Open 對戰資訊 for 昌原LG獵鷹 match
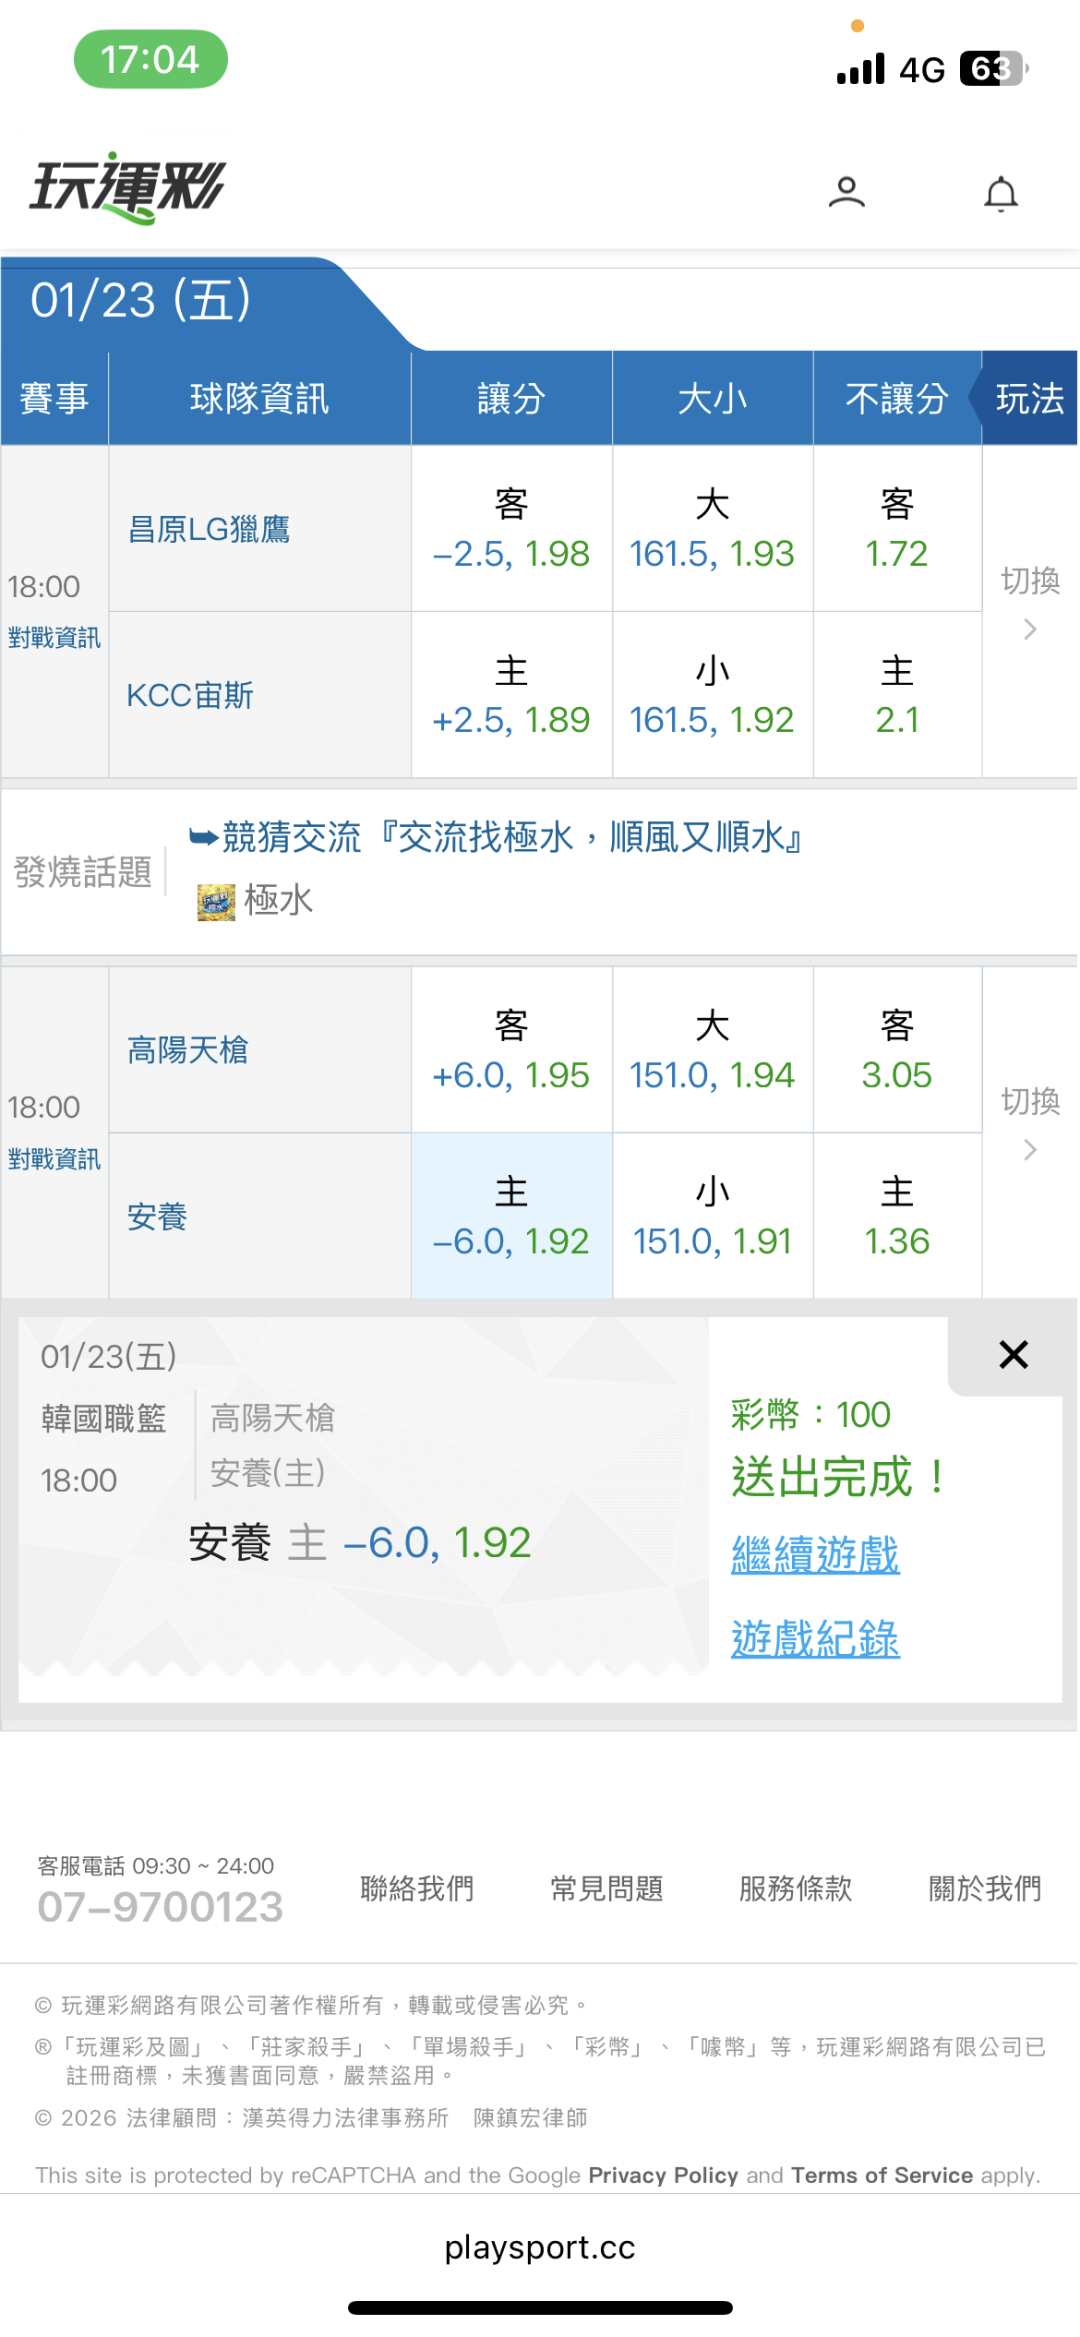 coord(54,638)
